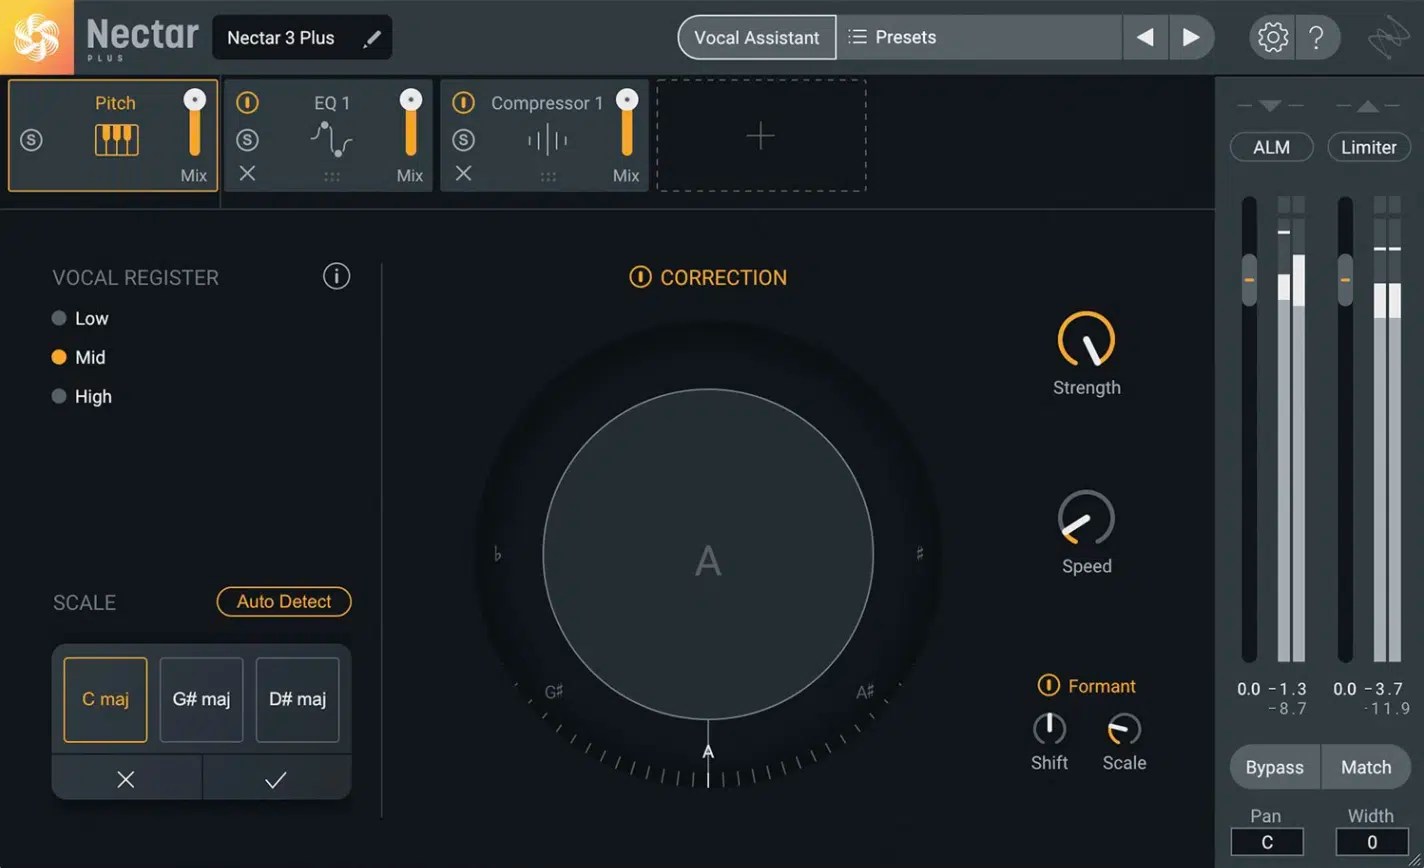Open the help panel
The height and width of the screenshot is (868, 1424).
(1318, 37)
